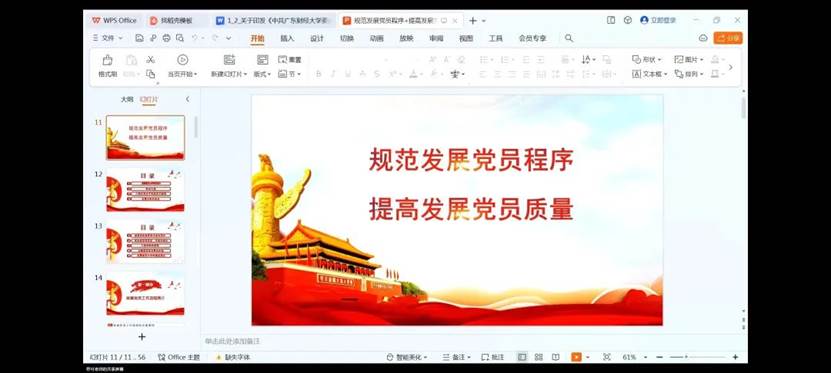This screenshot has width=831, height=373.
Task: Click the Login (立即登录) button
Action: point(658,20)
